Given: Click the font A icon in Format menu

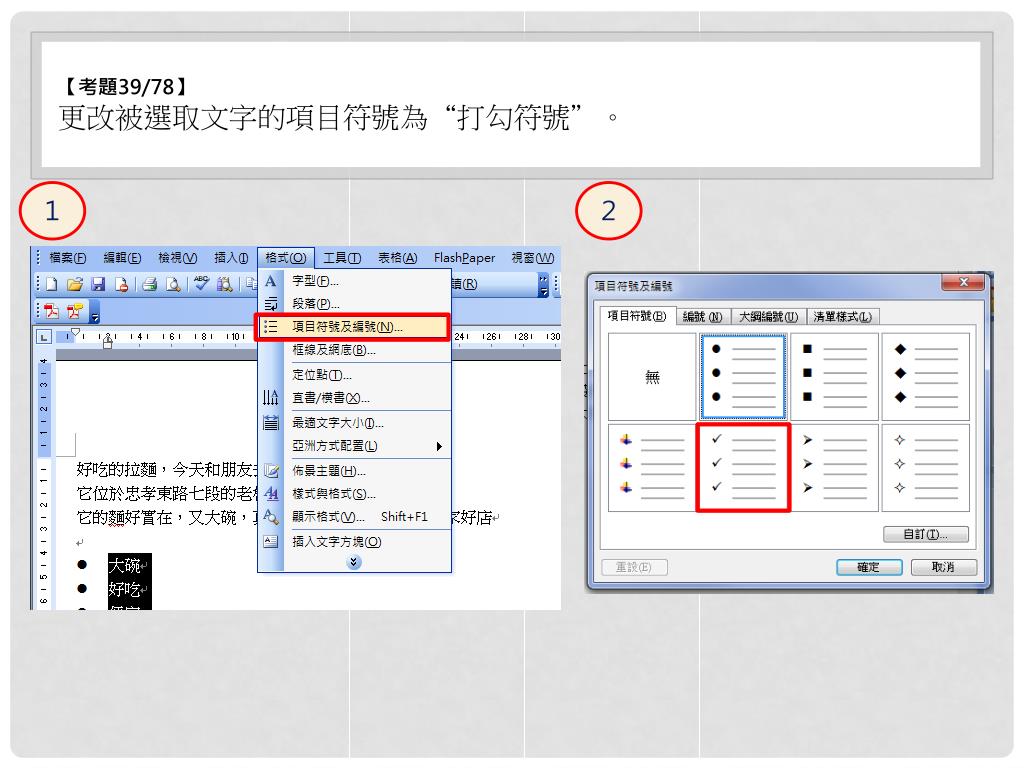Looking at the screenshot, I should (271, 281).
